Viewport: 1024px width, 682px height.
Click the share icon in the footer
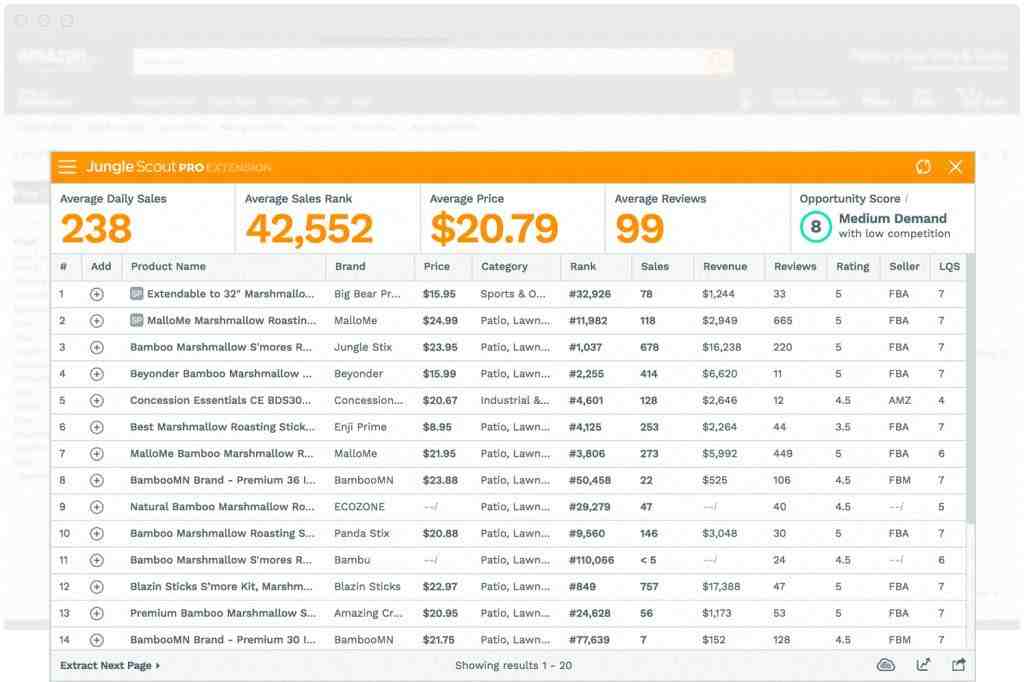pos(958,665)
